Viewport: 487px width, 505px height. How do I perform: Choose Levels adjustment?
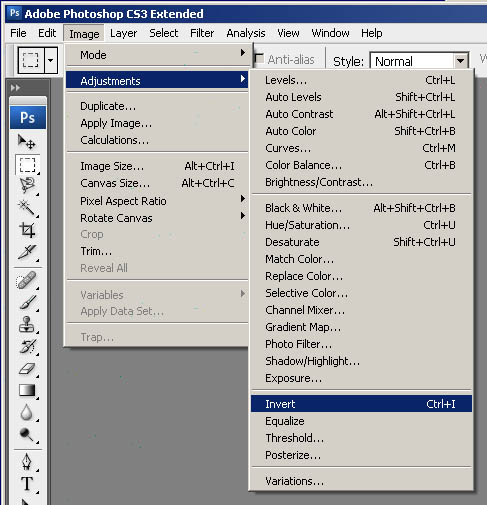click(x=361, y=80)
